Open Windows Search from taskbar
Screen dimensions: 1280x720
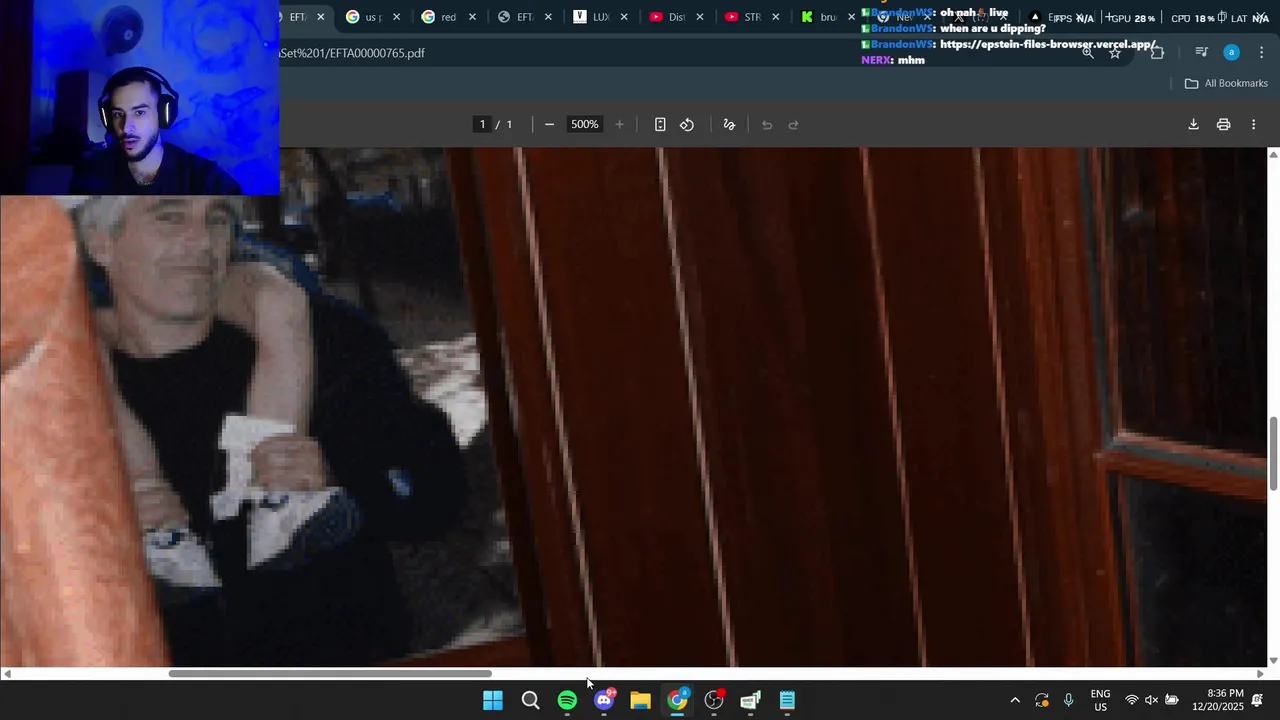coord(530,700)
